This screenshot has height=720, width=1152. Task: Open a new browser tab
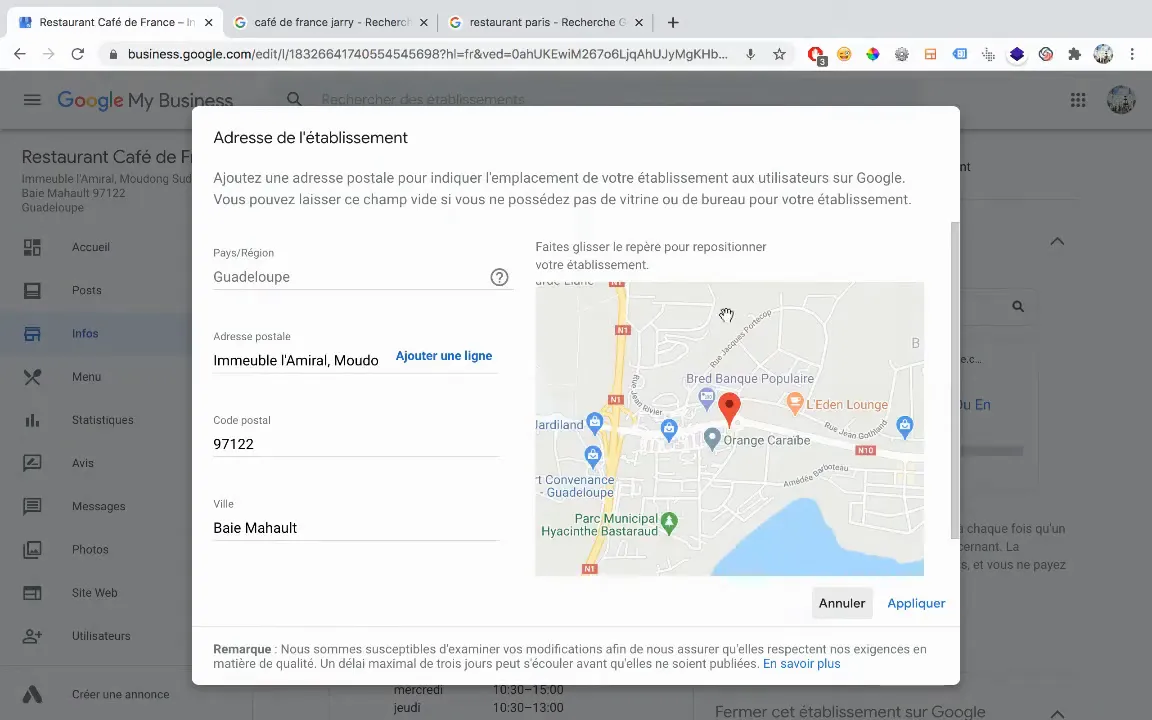pyautogui.click(x=673, y=22)
